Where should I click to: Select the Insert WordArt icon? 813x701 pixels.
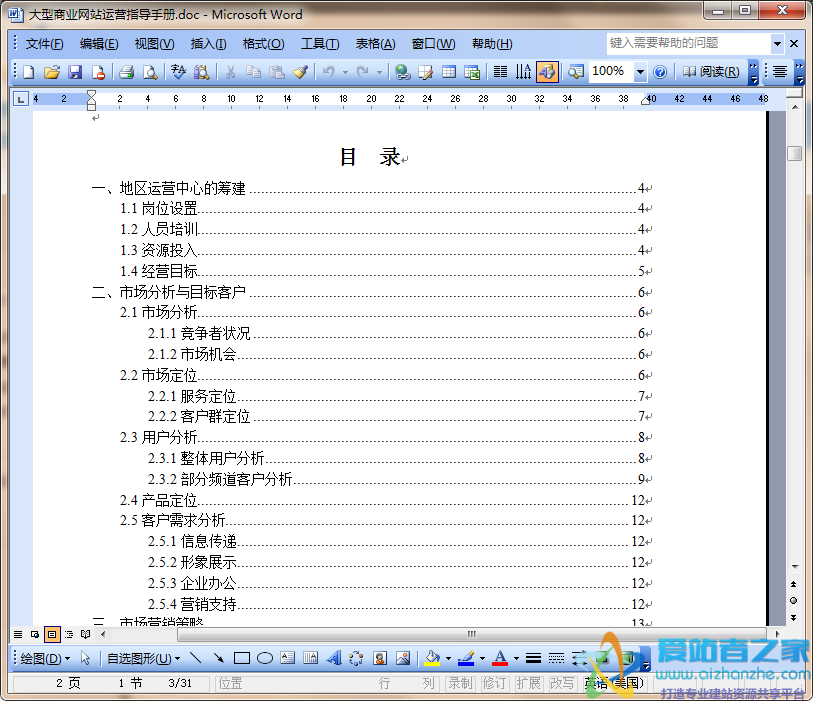click(334, 658)
